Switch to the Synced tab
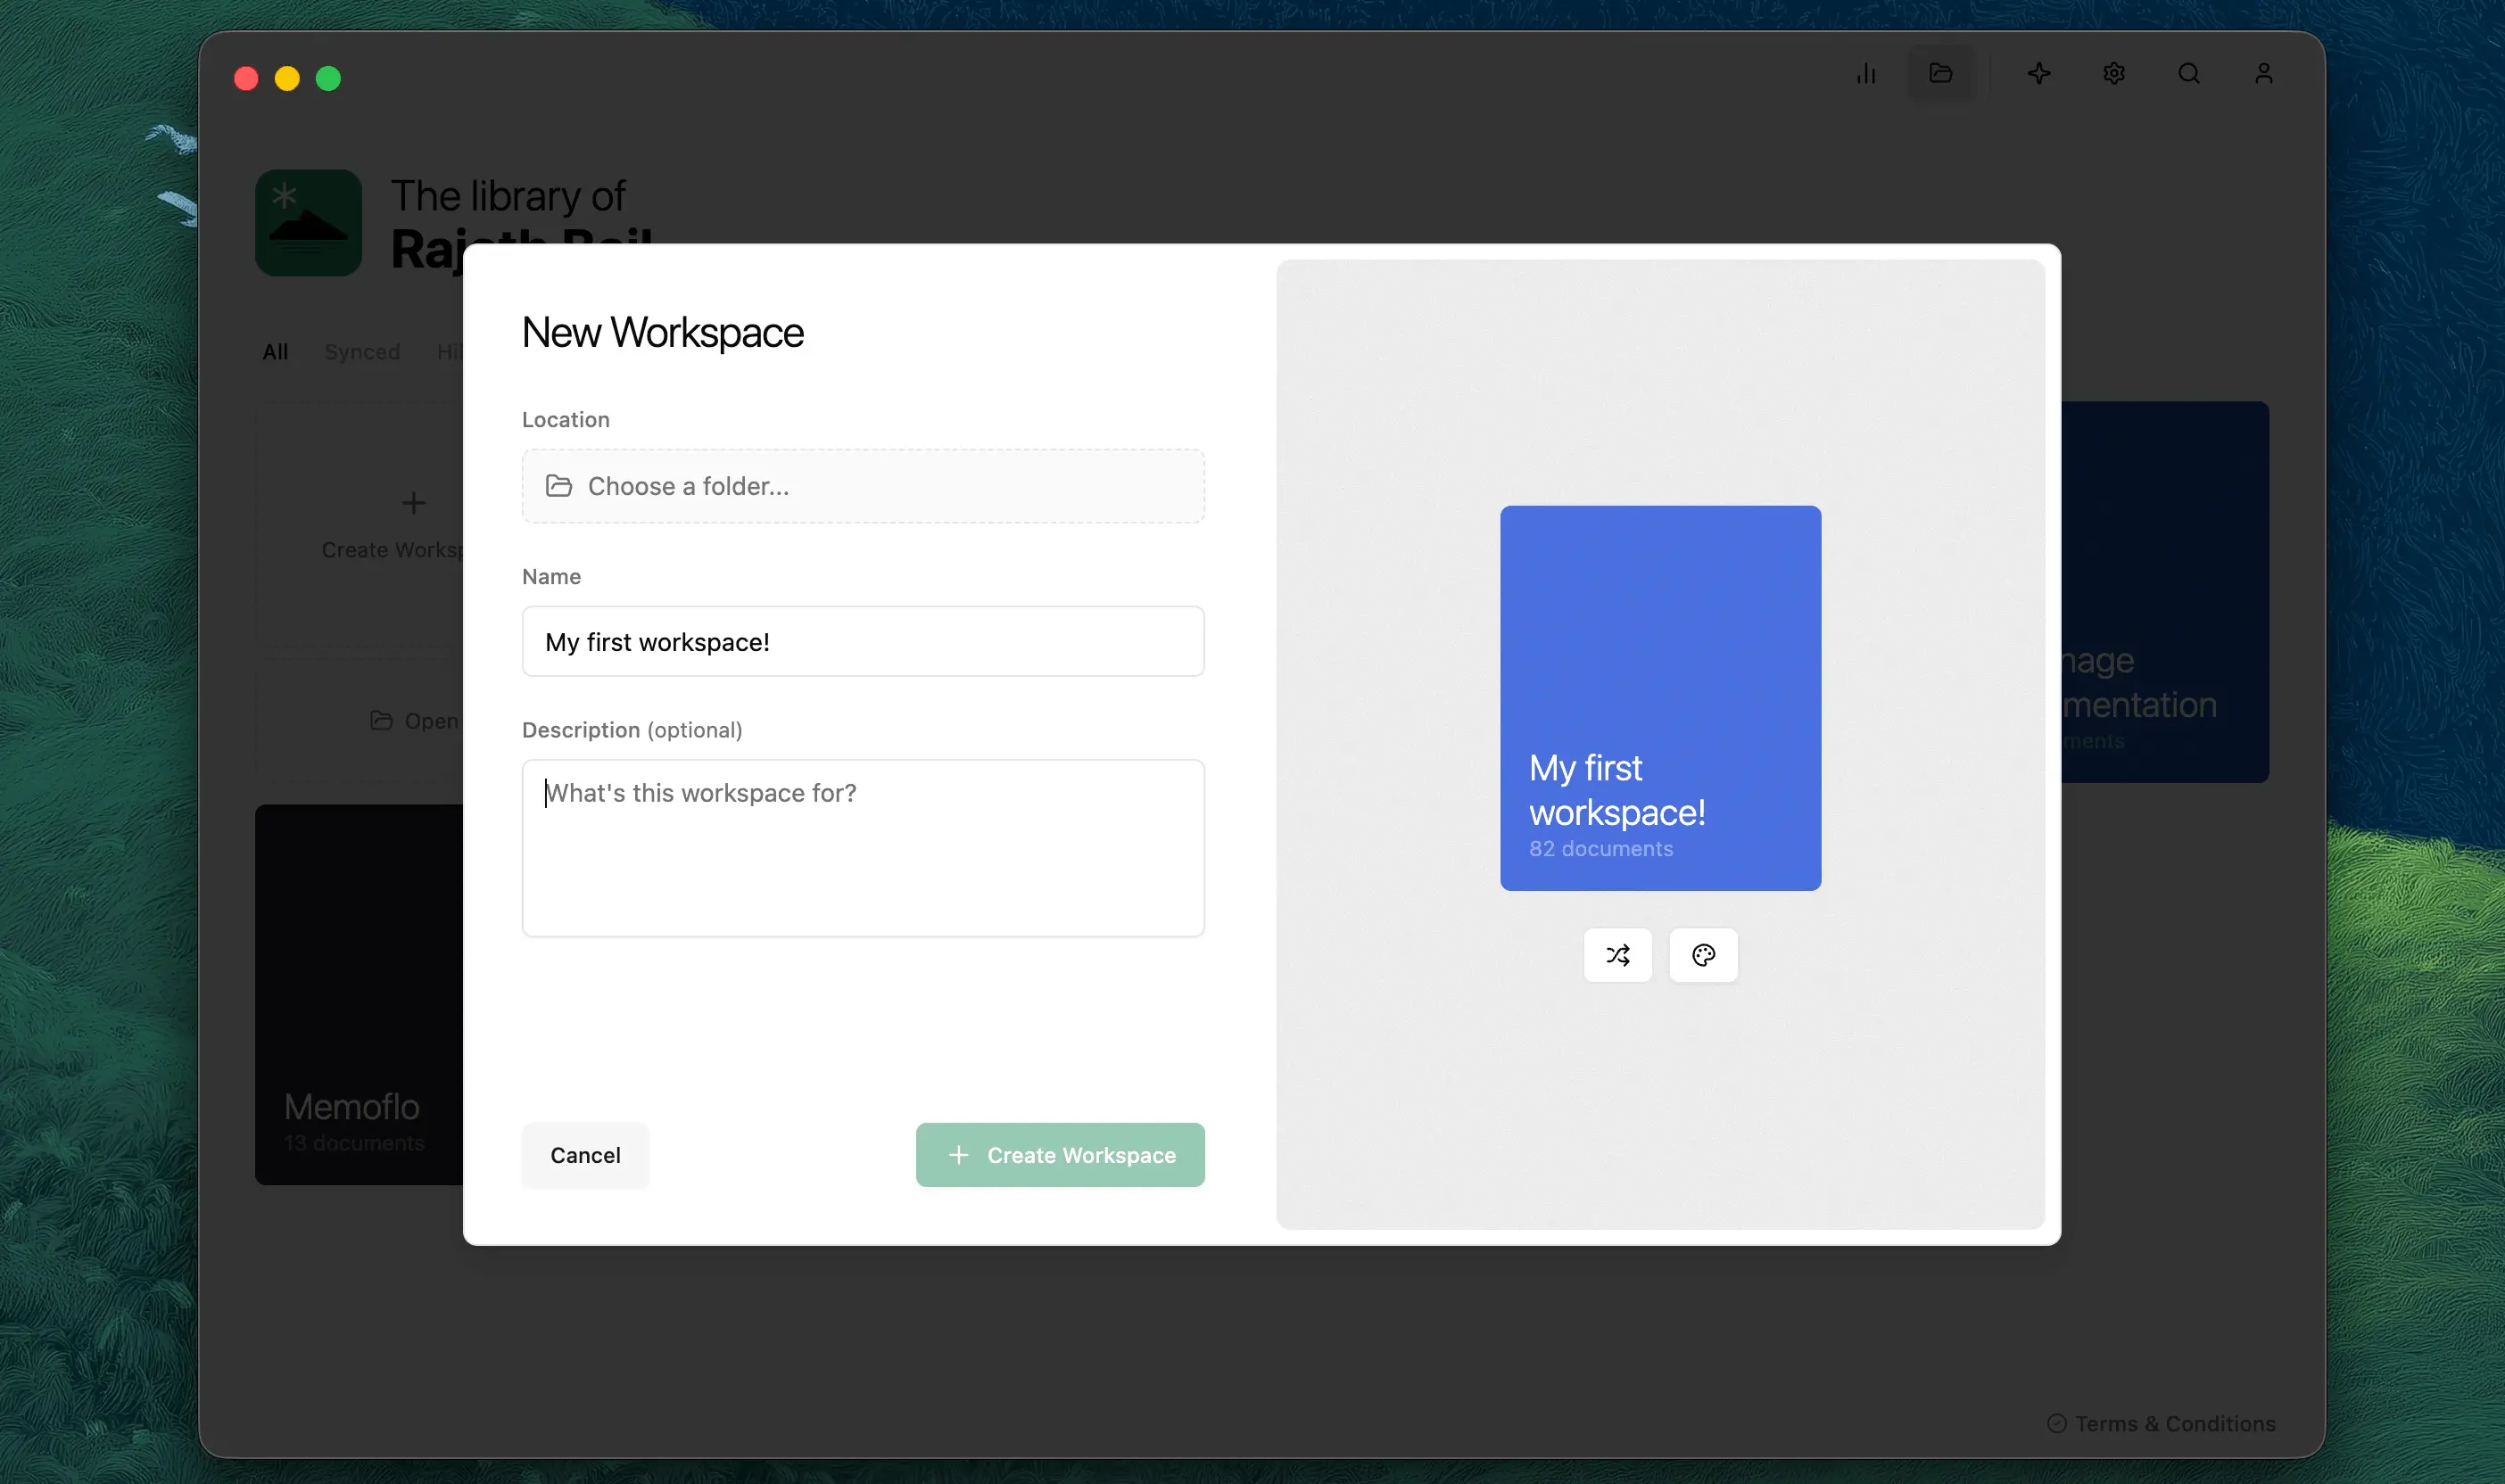Viewport: 2505px width, 1484px height. 362,352
